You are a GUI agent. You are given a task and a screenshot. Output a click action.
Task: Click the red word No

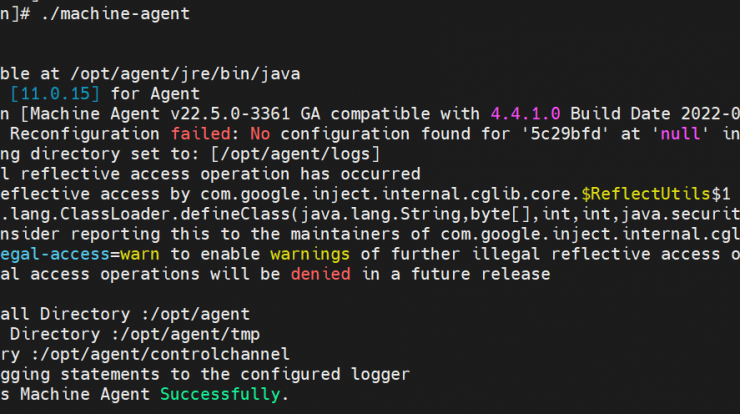[x=260, y=134]
